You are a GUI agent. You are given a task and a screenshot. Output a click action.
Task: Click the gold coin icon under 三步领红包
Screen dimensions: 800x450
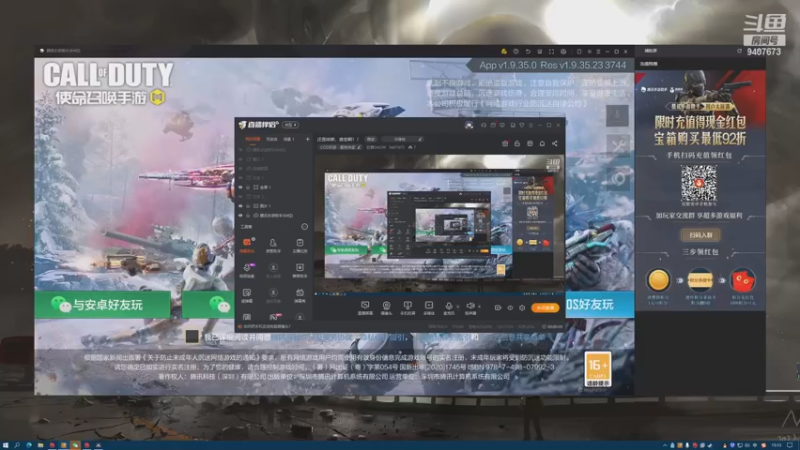pos(658,280)
